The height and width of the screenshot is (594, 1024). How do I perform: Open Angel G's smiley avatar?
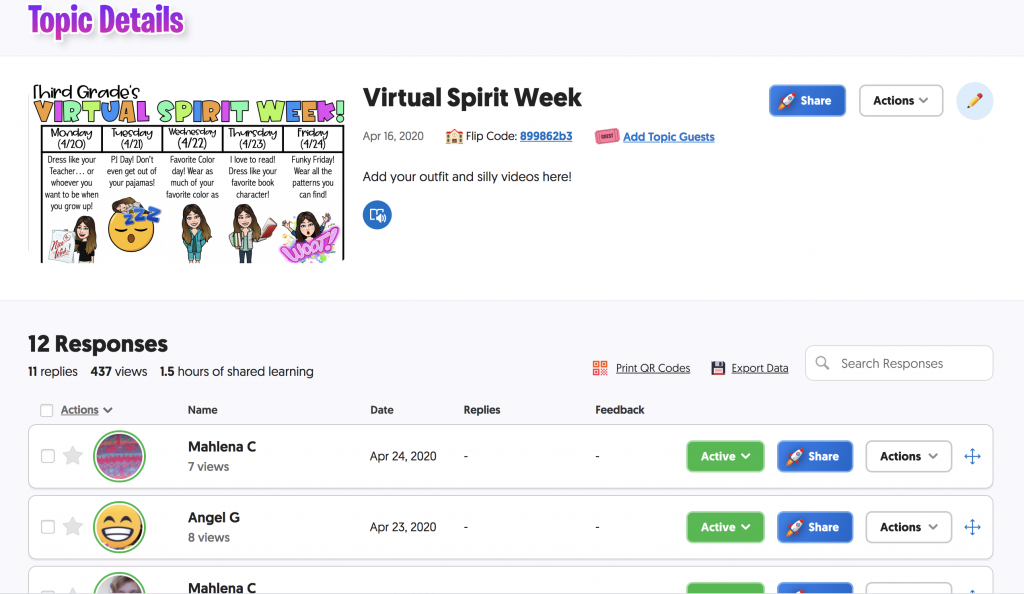[x=119, y=527]
